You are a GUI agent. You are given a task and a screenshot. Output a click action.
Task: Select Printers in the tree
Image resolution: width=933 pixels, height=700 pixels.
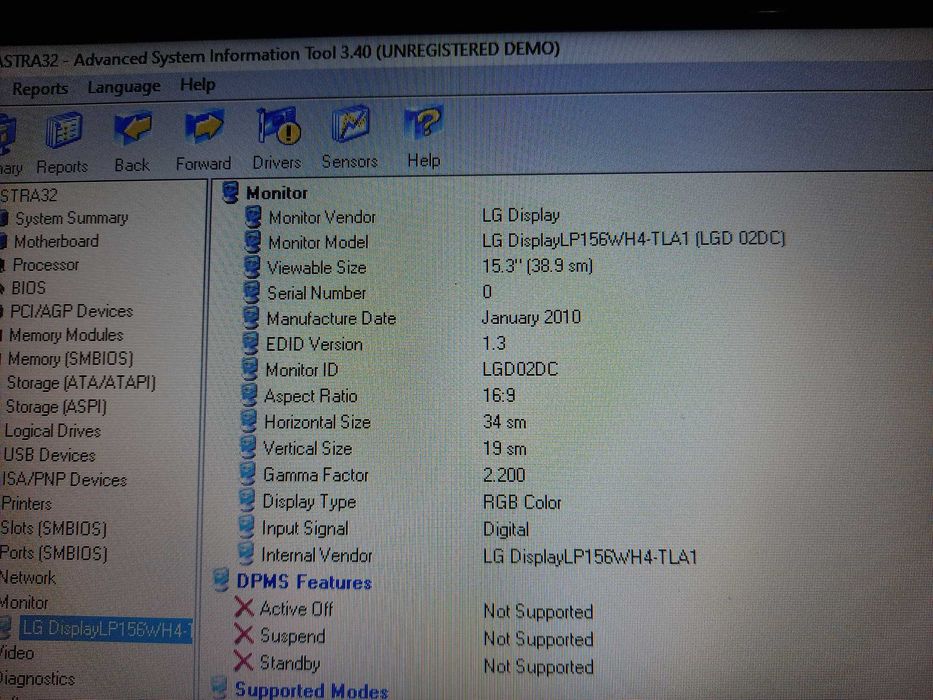[26, 504]
